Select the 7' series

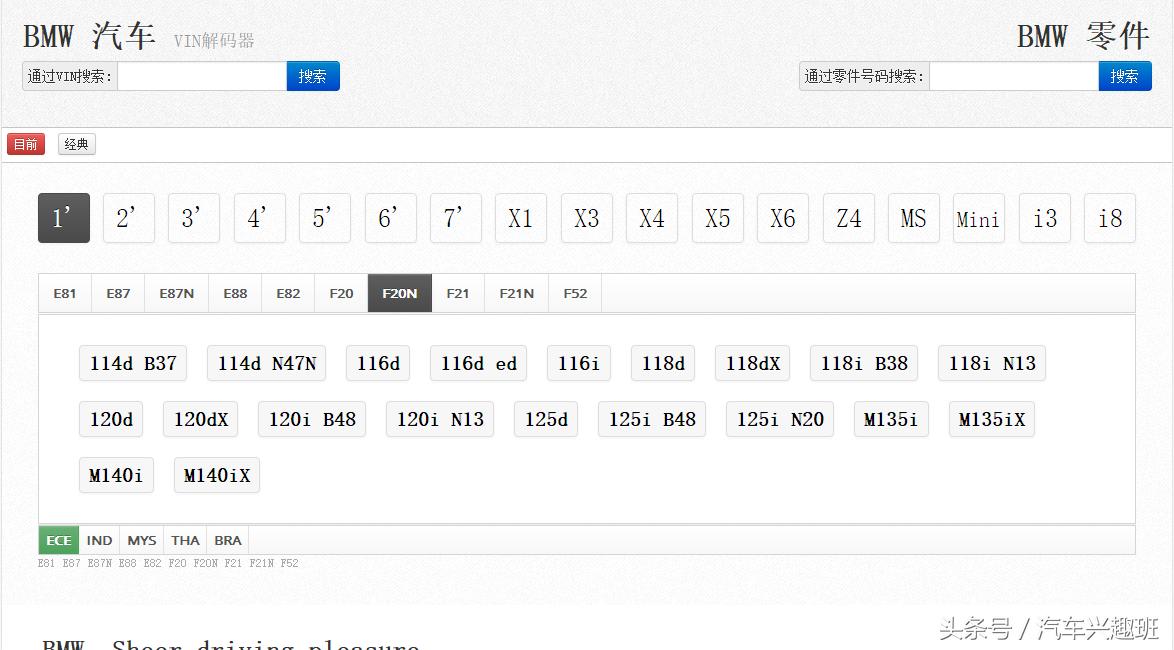(x=456, y=218)
